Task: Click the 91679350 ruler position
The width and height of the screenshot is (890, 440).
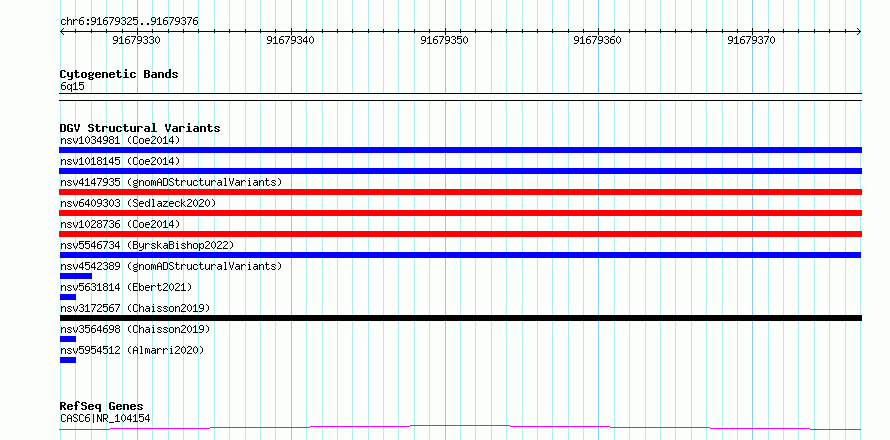Action: pos(444,40)
